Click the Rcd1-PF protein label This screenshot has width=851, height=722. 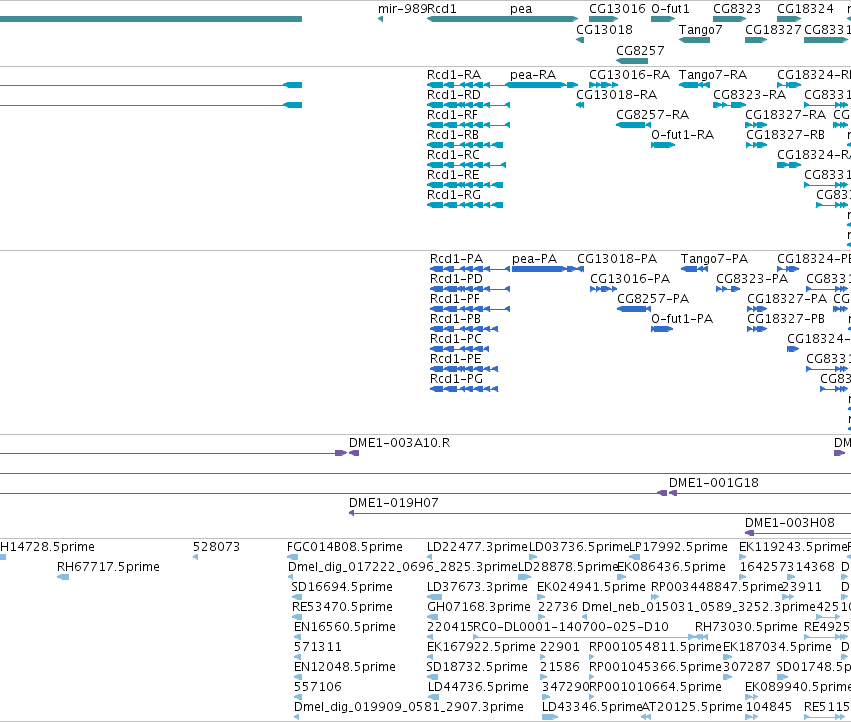(x=455, y=299)
